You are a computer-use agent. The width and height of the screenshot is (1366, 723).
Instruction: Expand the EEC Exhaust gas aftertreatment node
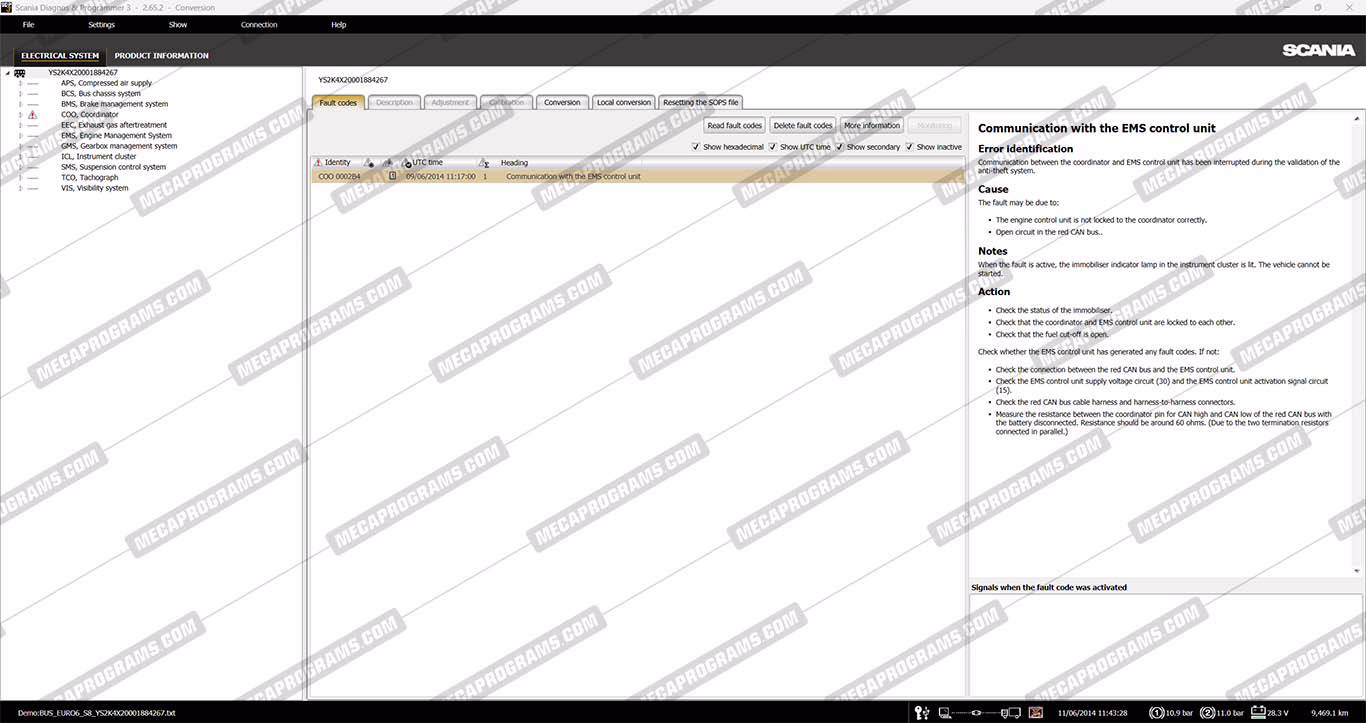pyautogui.click(x=20, y=125)
